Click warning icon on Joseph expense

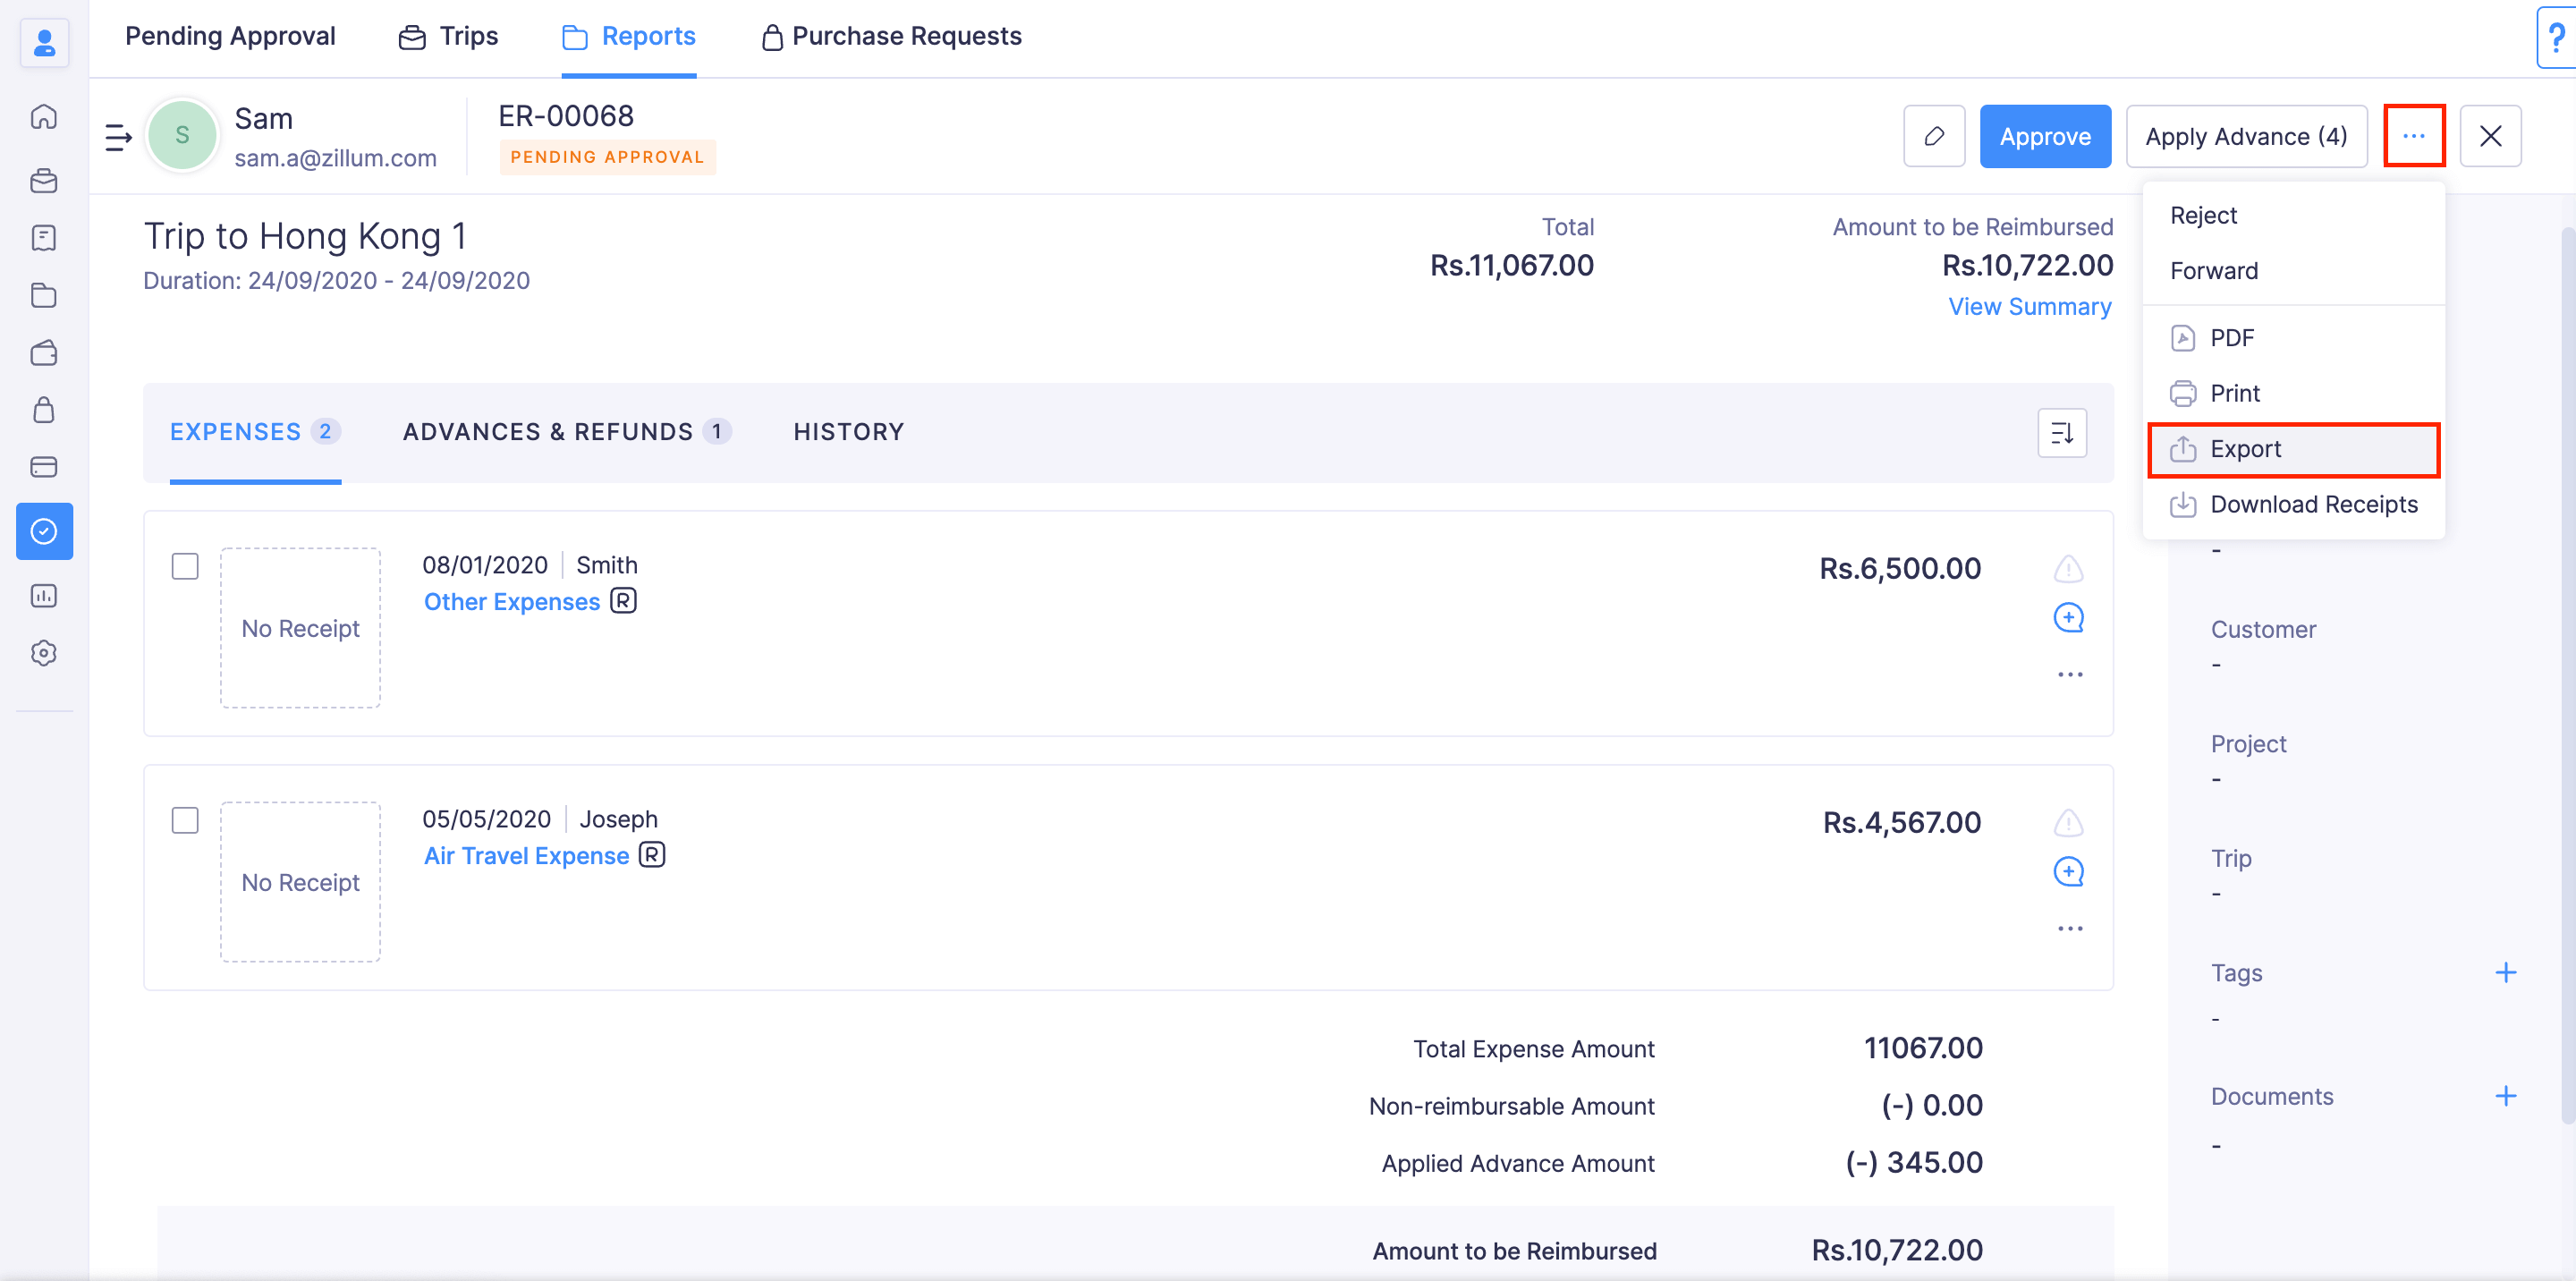[x=2068, y=824]
